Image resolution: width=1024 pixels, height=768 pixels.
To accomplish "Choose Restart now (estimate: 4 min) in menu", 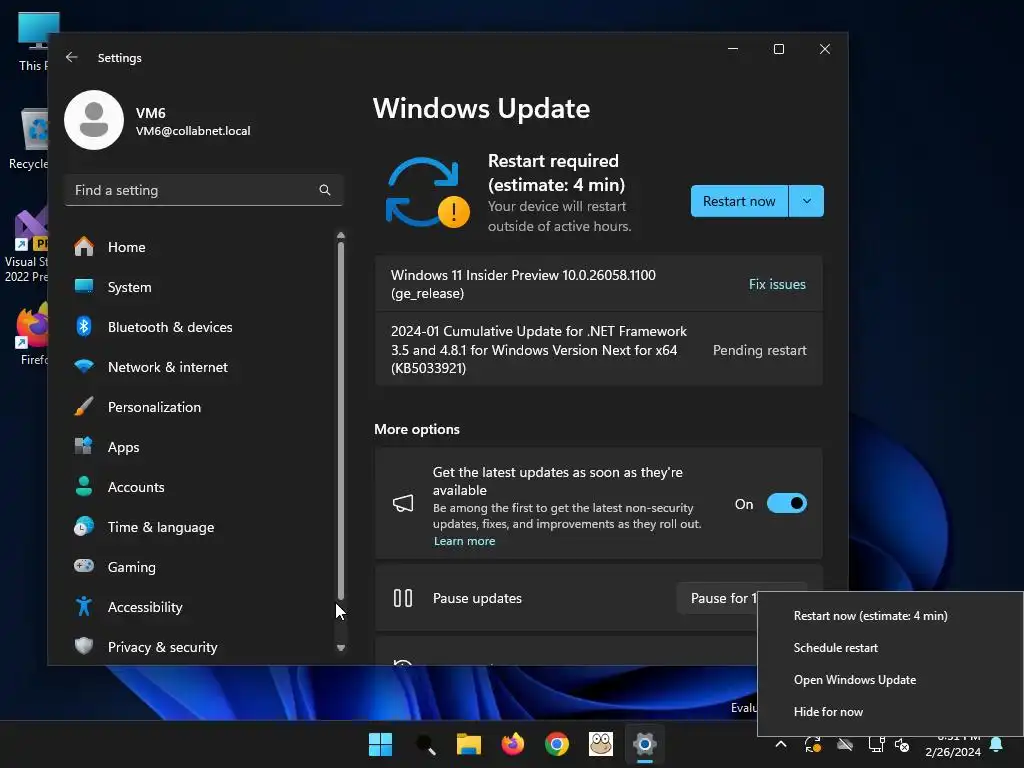I will point(871,616).
